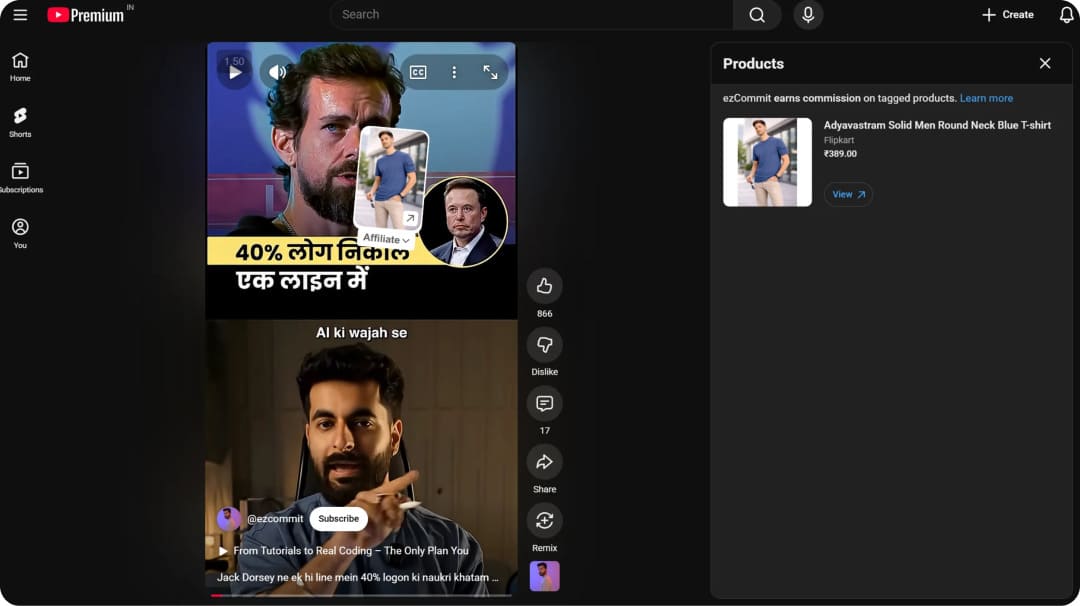Focus the Search input field

(x=532, y=14)
